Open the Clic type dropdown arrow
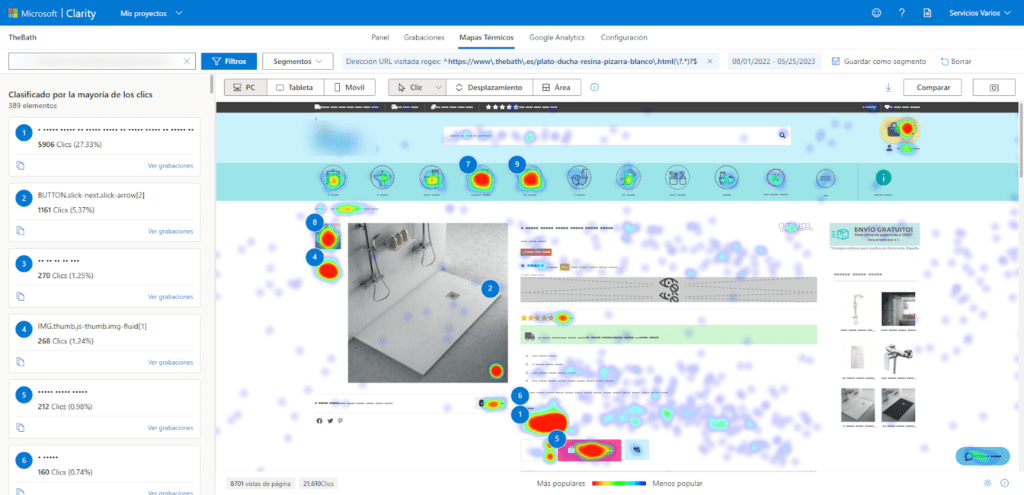Screen dimensions: 1024x495 pyautogui.click(x=439, y=87)
